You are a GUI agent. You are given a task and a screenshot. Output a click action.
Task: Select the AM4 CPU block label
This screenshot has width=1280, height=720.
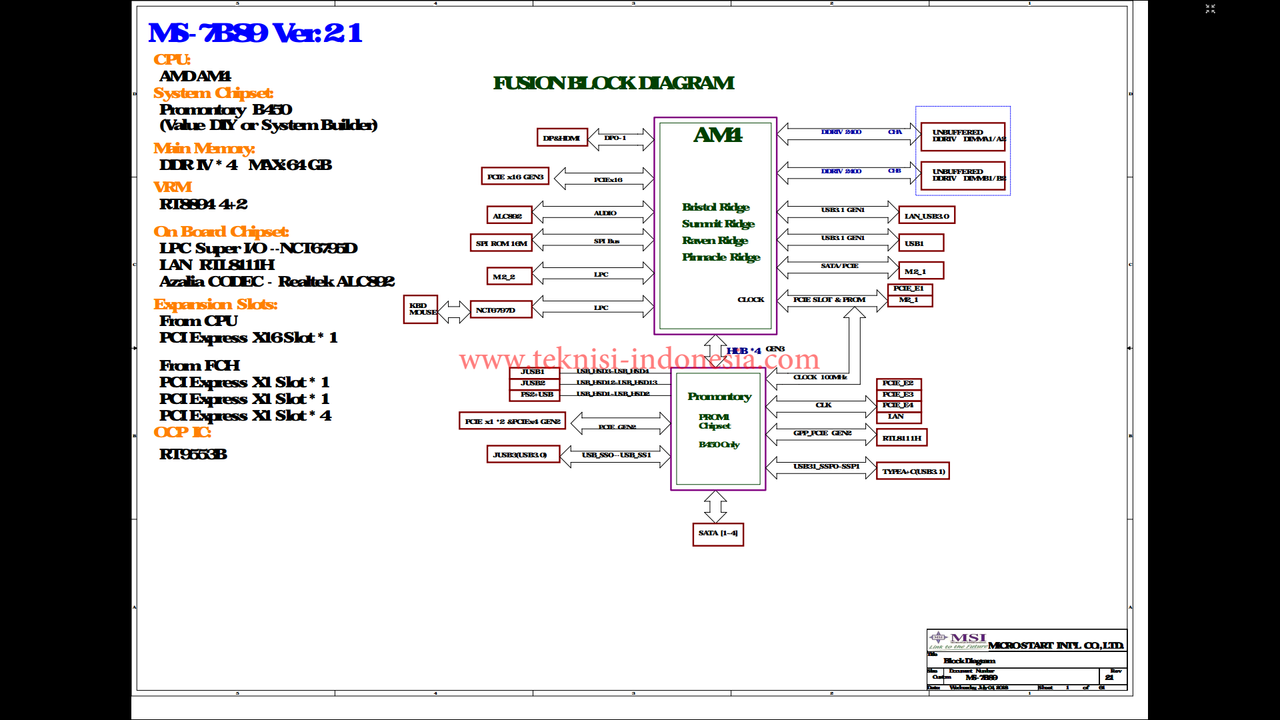[x=718, y=136]
